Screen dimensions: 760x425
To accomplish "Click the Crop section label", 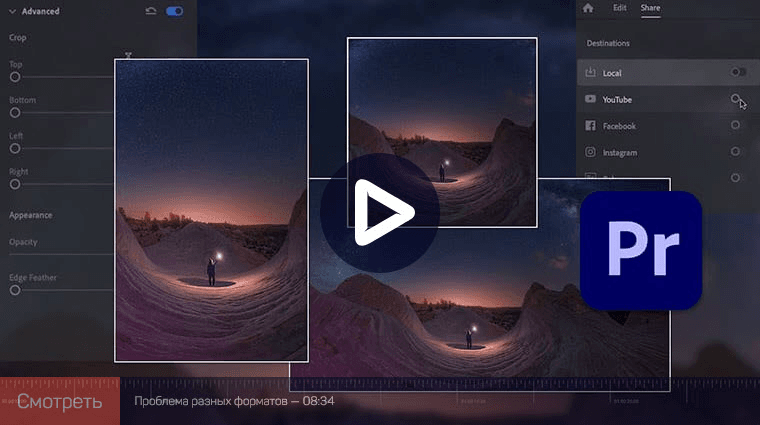I will click(x=17, y=37).
